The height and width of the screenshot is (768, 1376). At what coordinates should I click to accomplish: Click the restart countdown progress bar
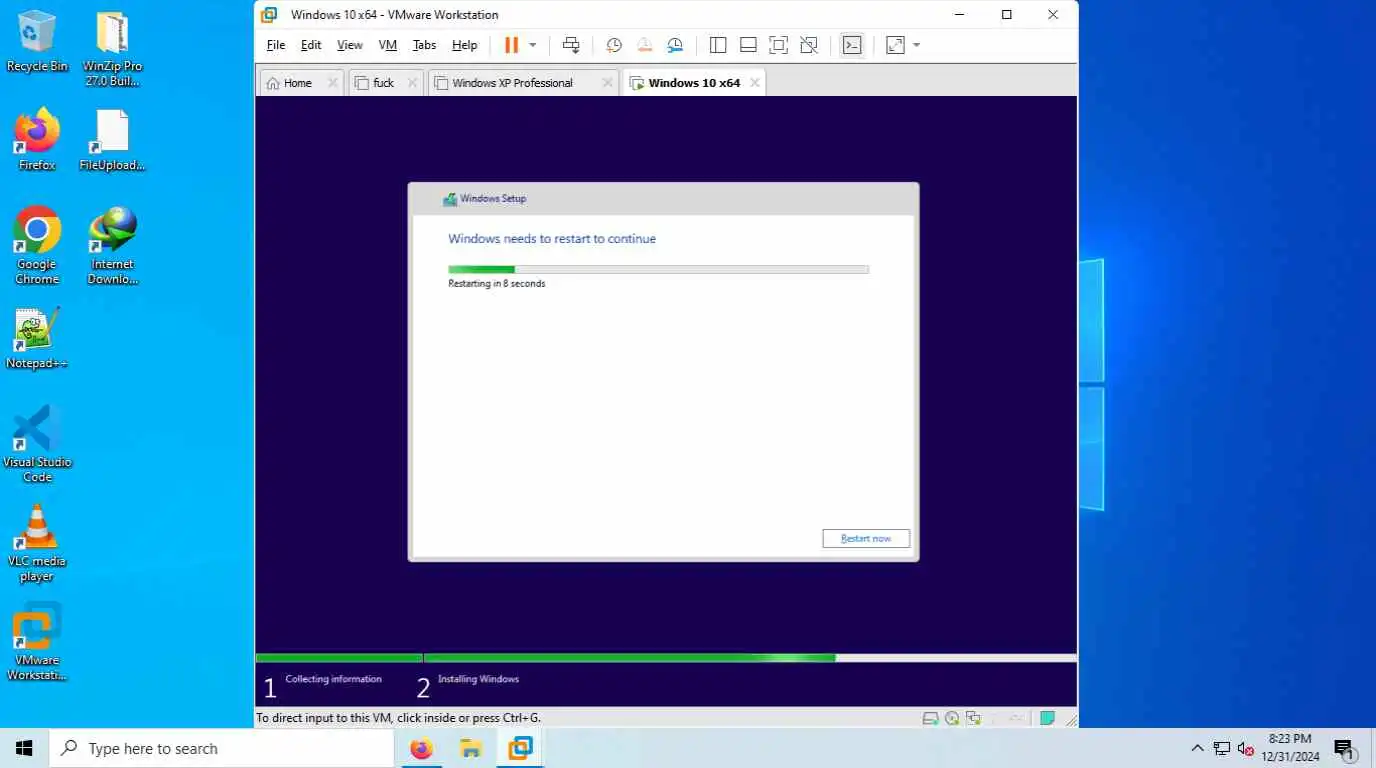point(658,269)
